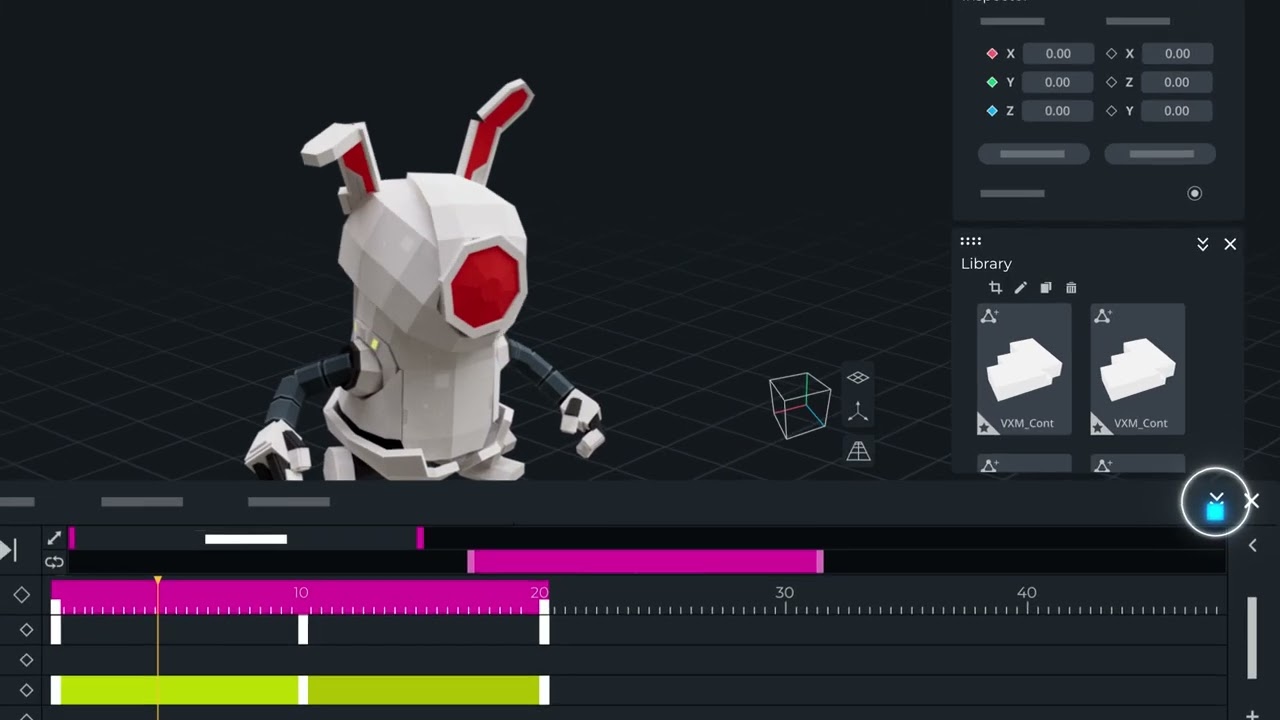Click the perspective grid icon in viewport
Image resolution: width=1280 pixels, height=720 pixels.
tap(858, 451)
